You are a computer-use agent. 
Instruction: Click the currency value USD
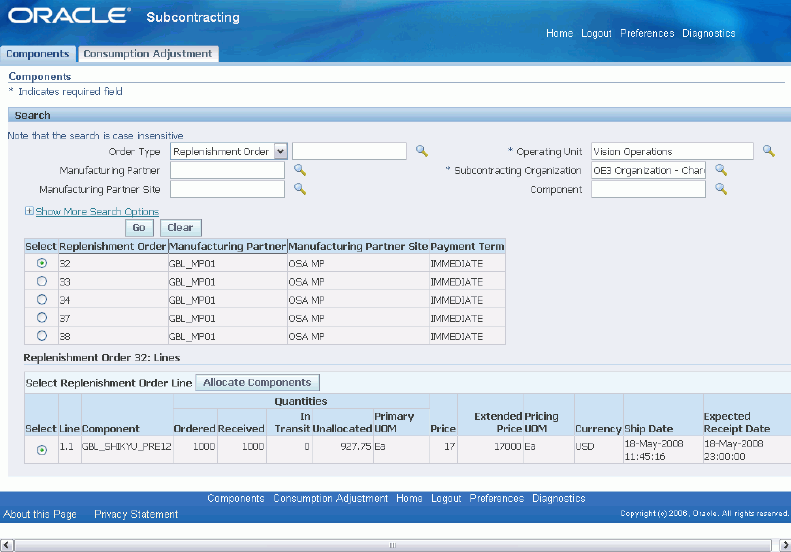coord(585,447)
